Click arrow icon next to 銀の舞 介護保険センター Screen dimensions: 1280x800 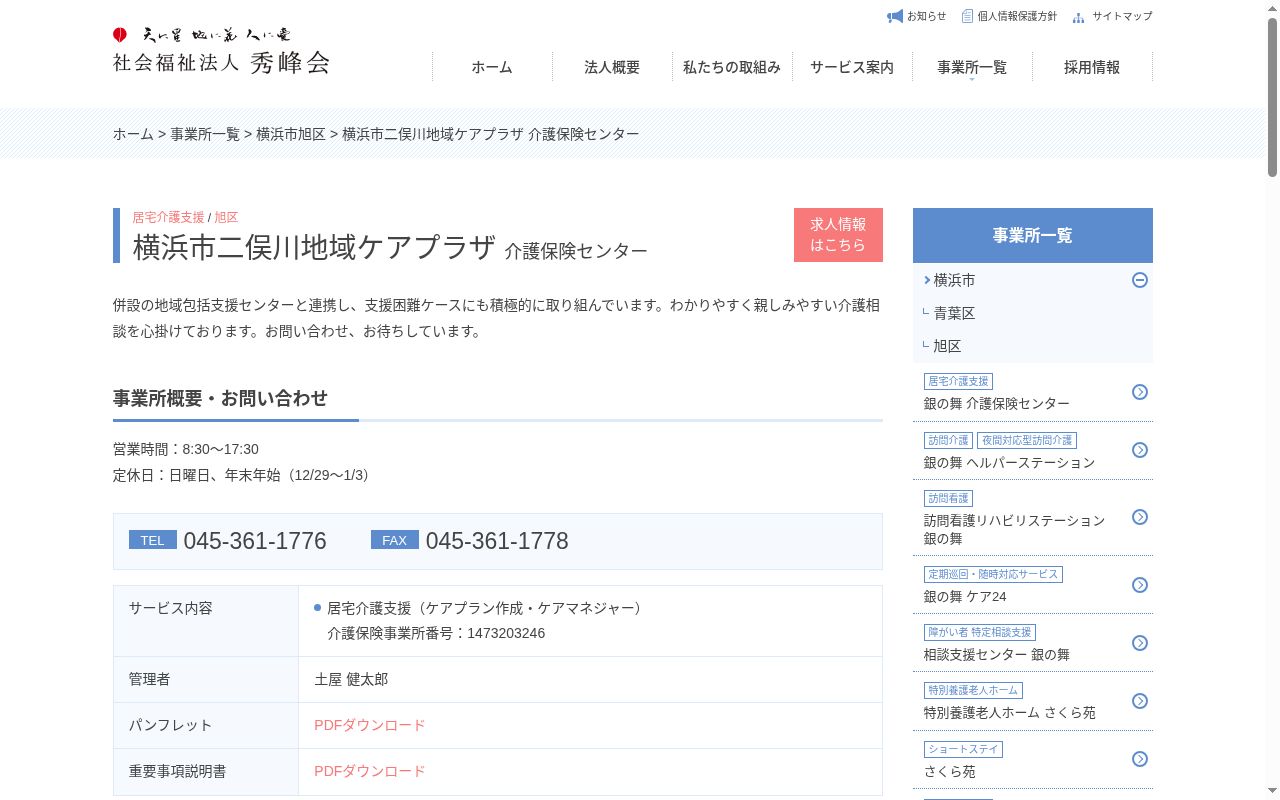1140,392
